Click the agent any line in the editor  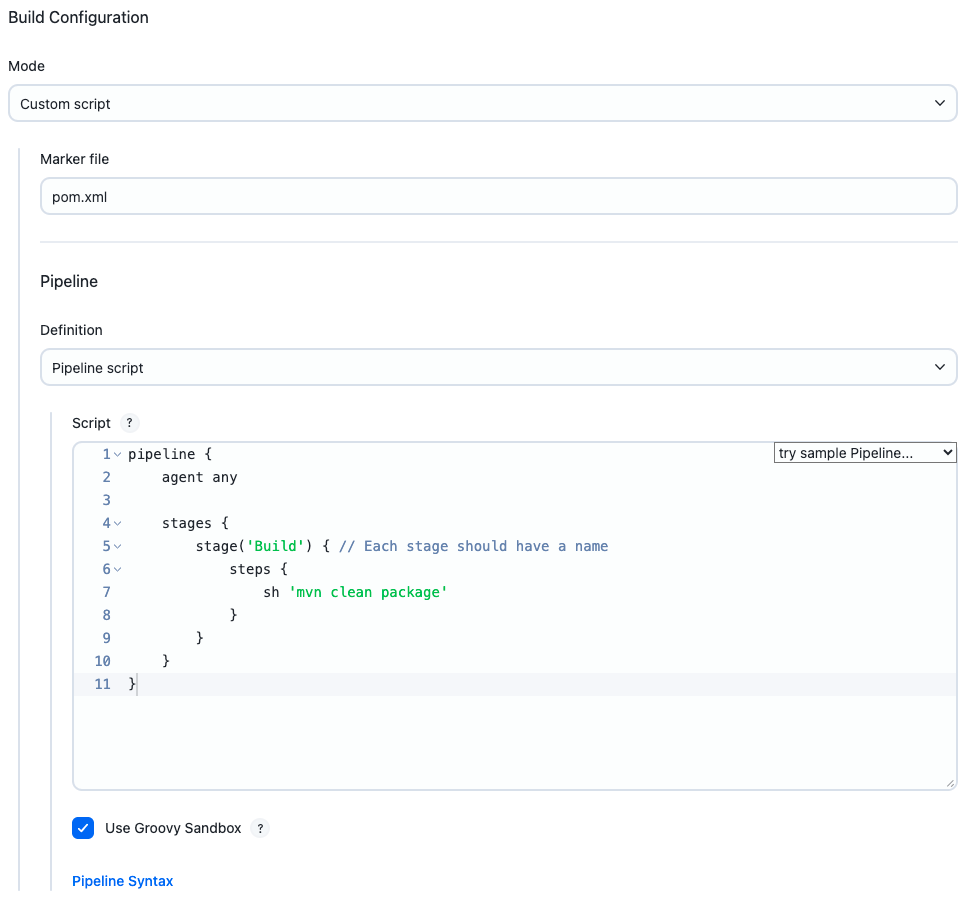tap(200, 477)
